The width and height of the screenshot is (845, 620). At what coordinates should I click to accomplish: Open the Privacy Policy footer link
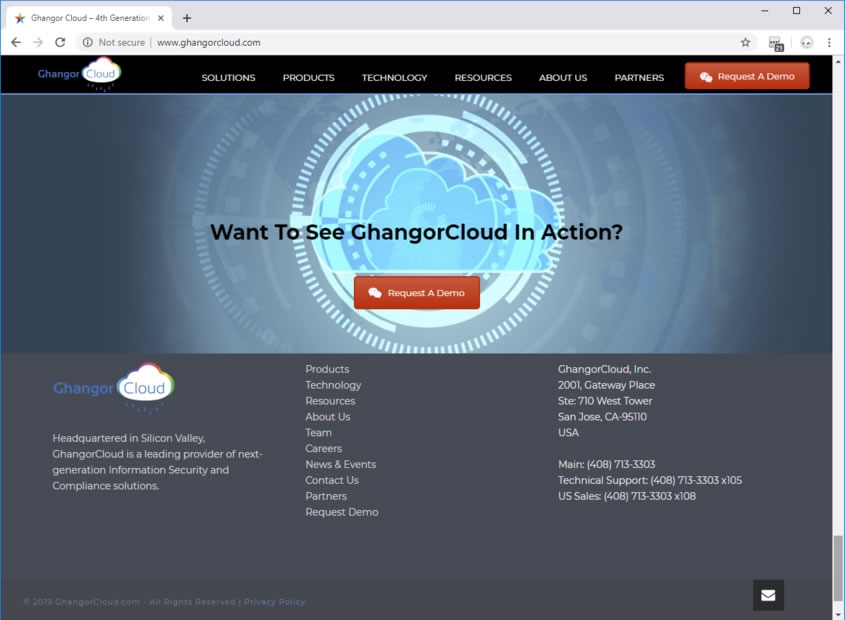(x=274, y=602)
